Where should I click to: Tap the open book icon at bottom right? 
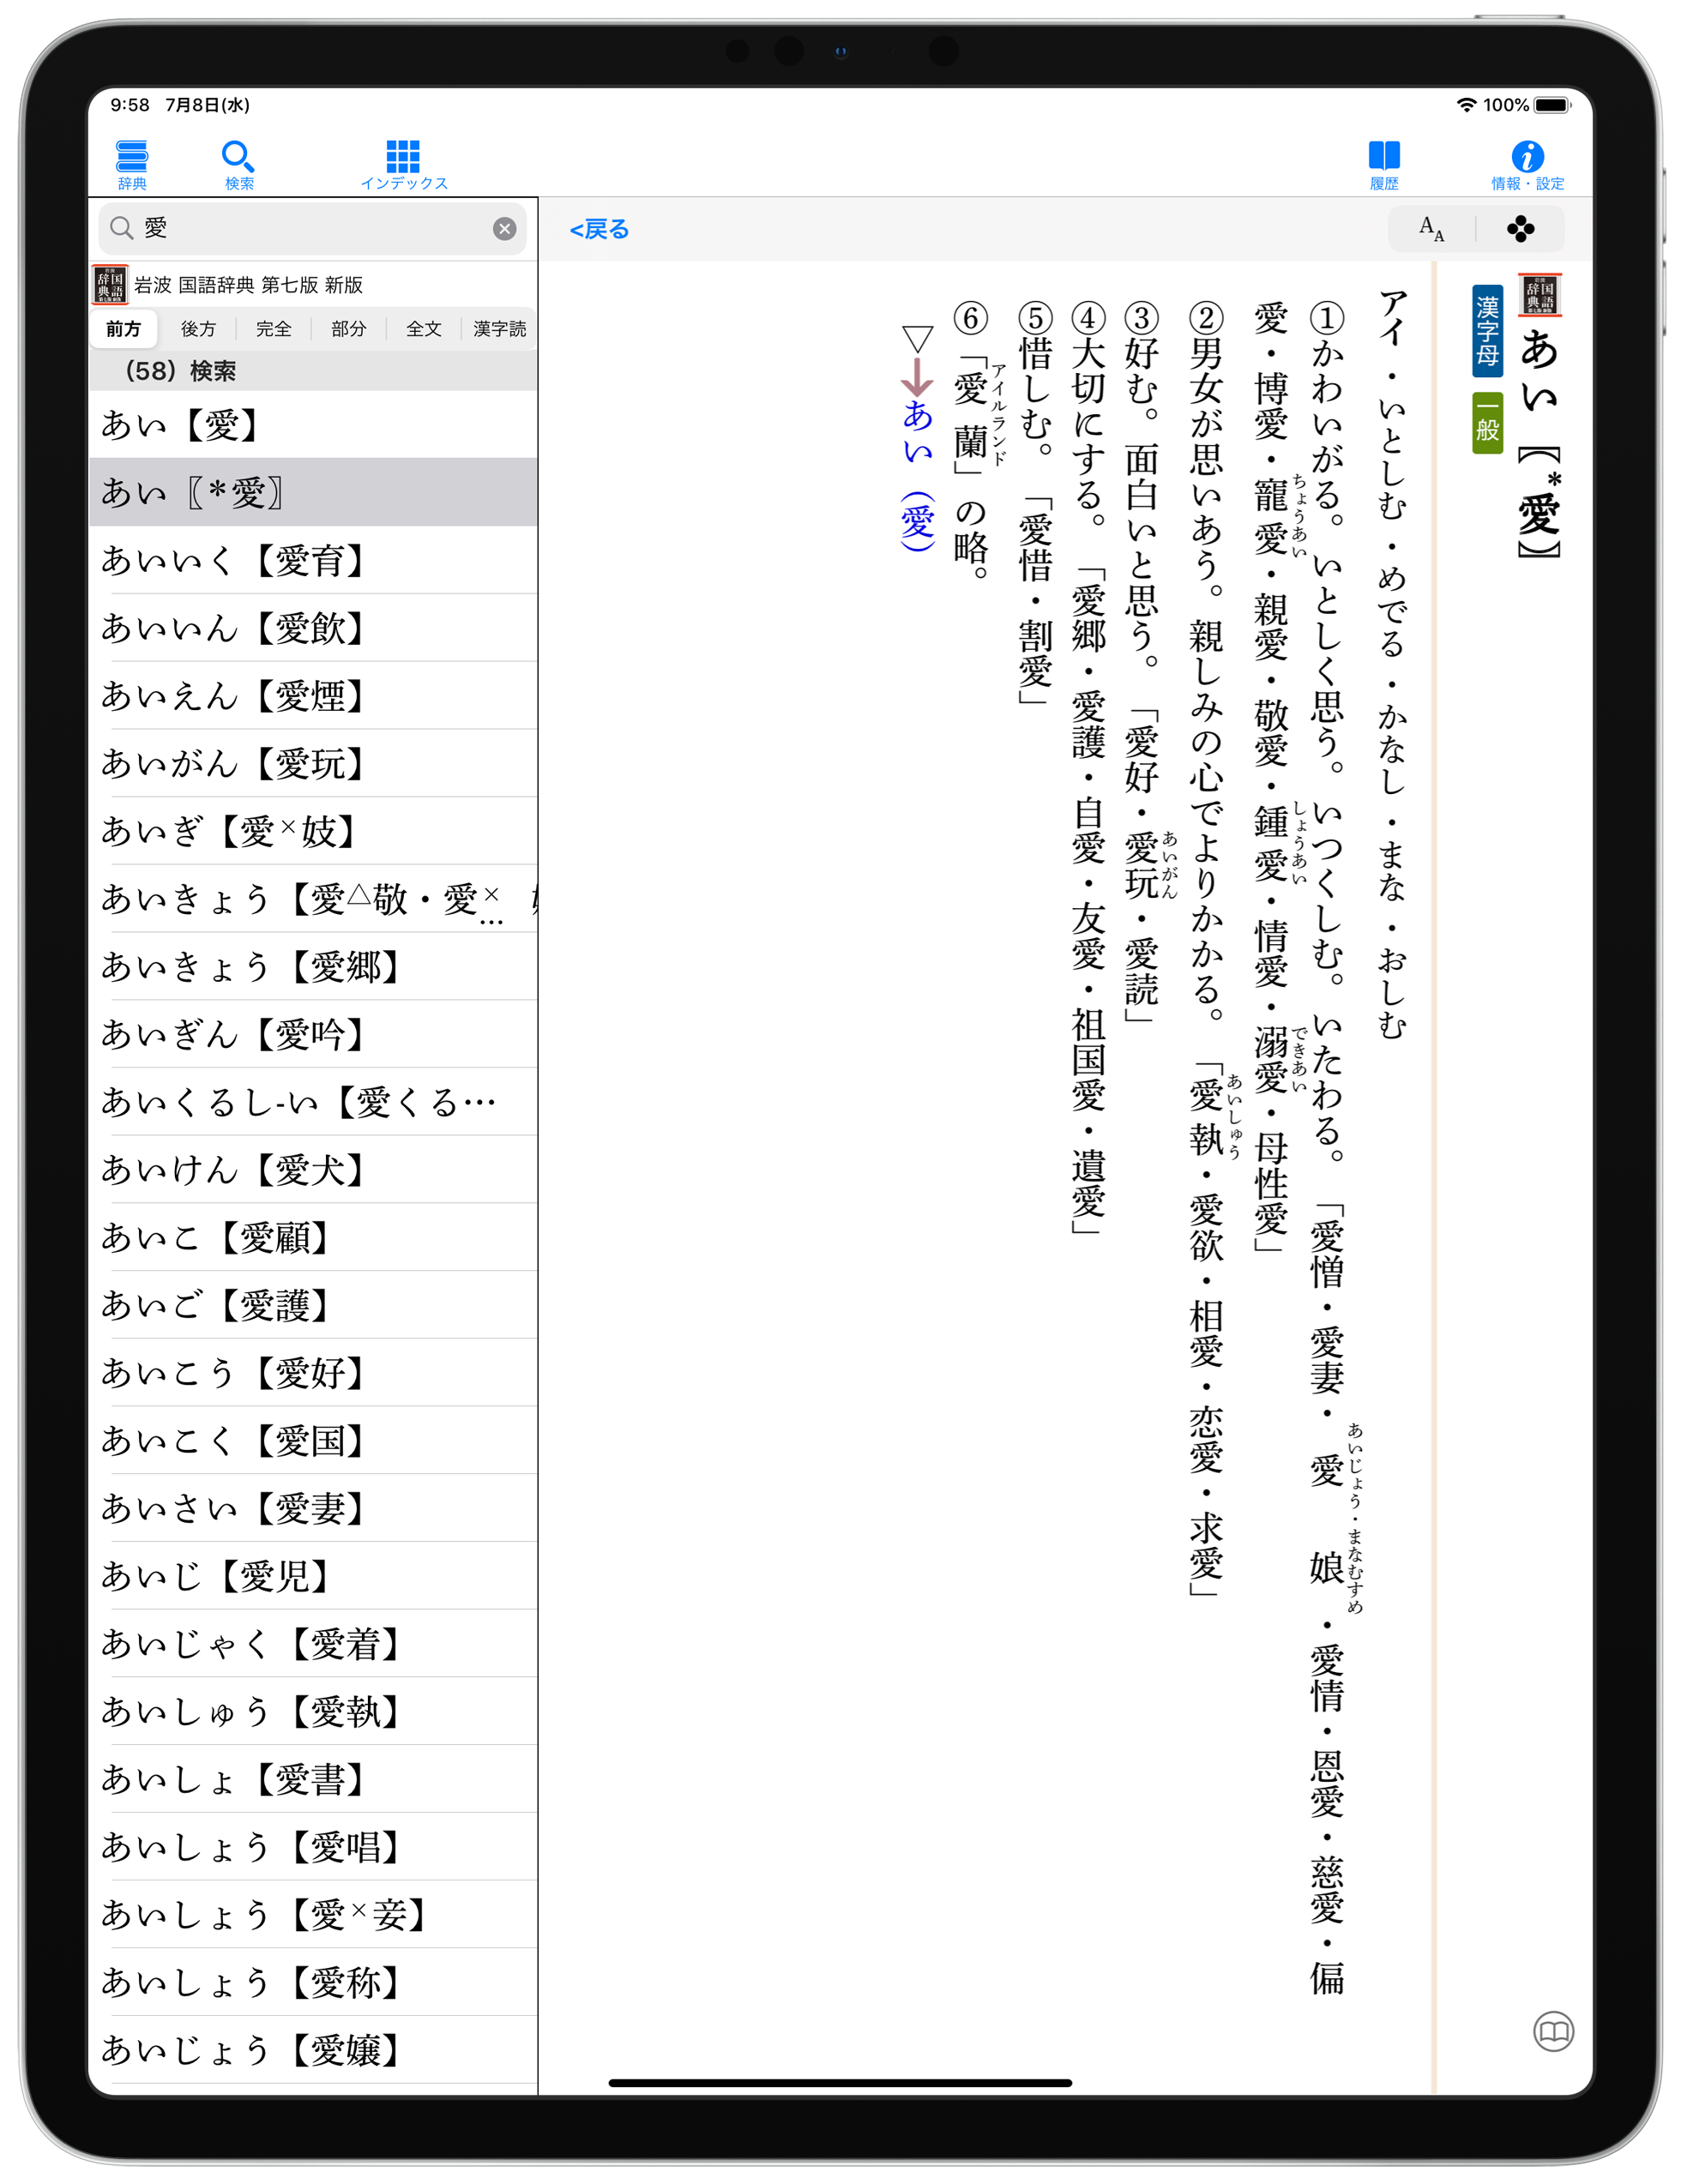(1552, 2031)
